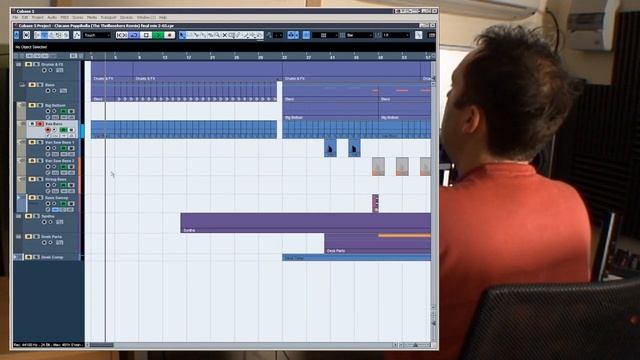
Task: Open the 1/4 quantize value dropdown
Action: [396, 35]
